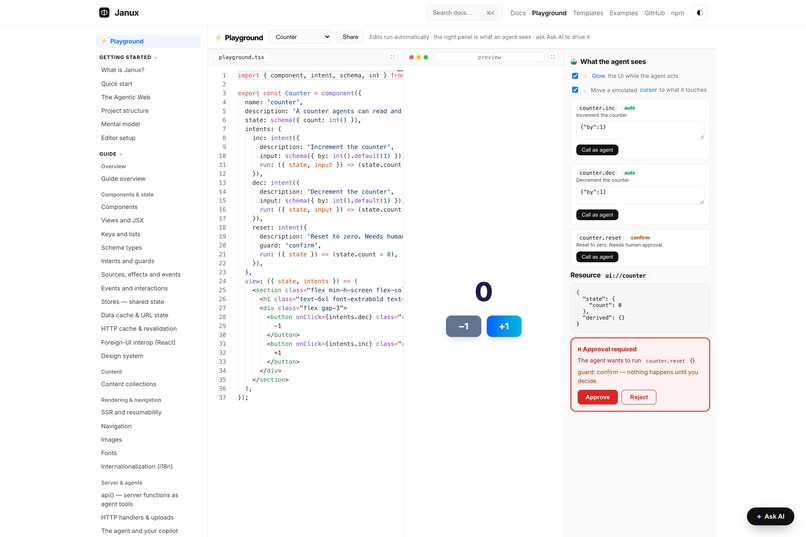Open npm link in top navigation
This screenshot has height=537, width=806.
click(677, 13)
